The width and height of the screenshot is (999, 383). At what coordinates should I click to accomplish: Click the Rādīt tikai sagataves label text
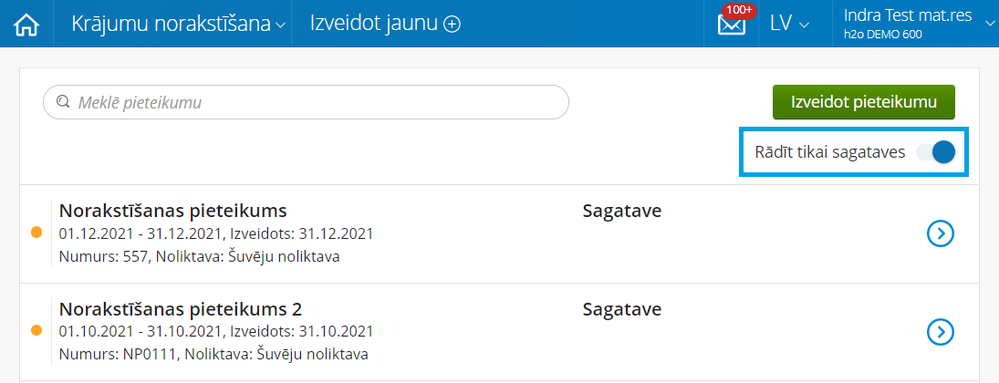pos(830,153)
